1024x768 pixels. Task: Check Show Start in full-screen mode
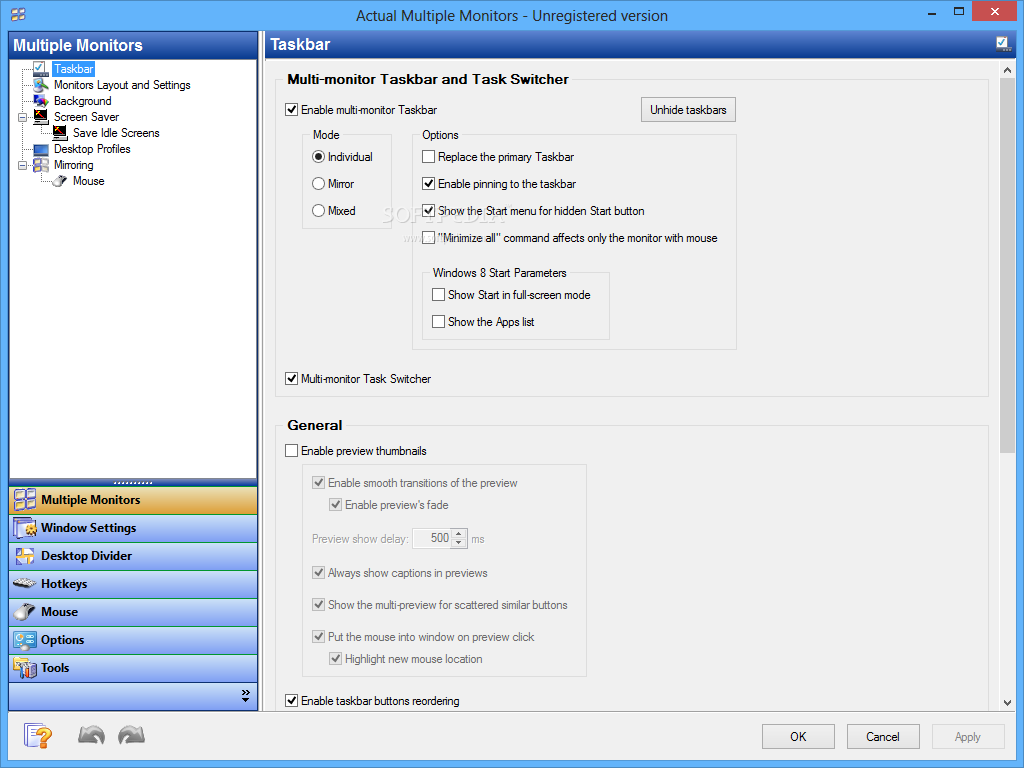click(439, 295)
